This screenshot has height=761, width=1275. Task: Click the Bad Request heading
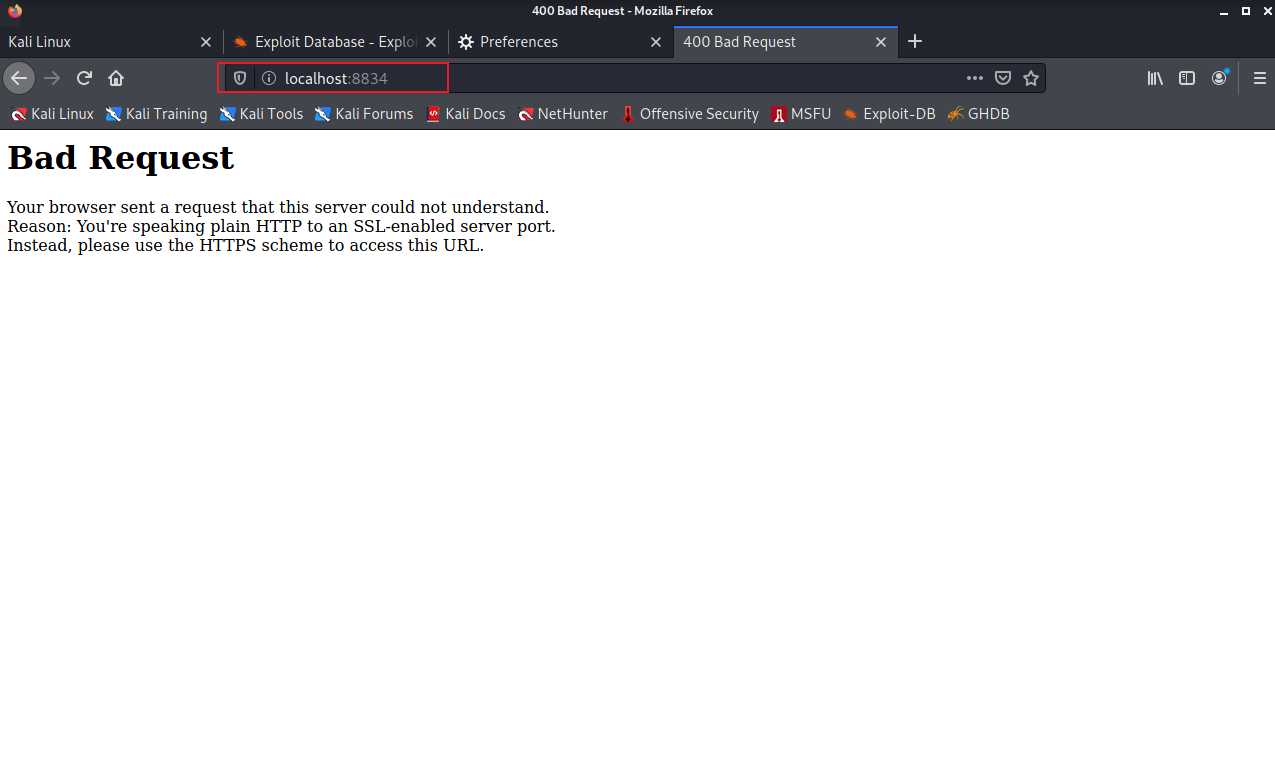pos(120,158)
